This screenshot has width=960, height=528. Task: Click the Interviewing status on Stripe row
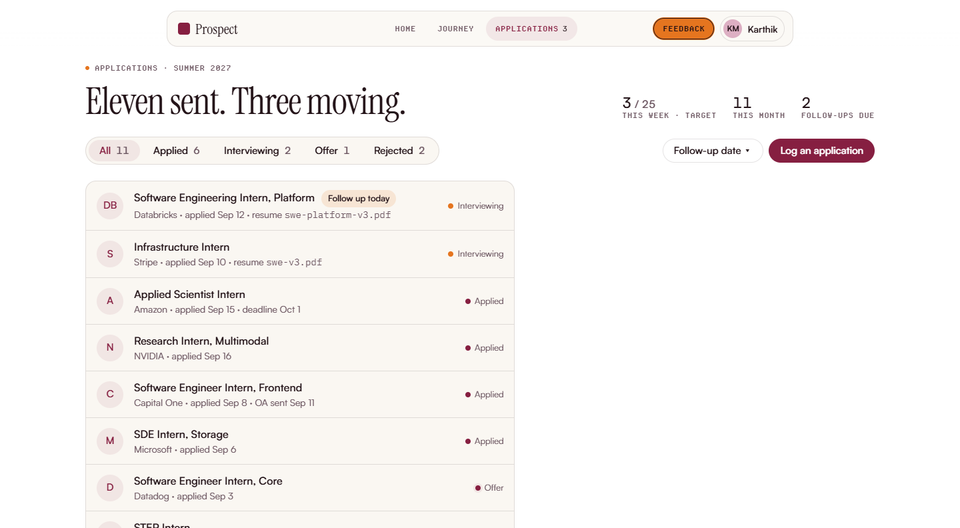(476, 254)
